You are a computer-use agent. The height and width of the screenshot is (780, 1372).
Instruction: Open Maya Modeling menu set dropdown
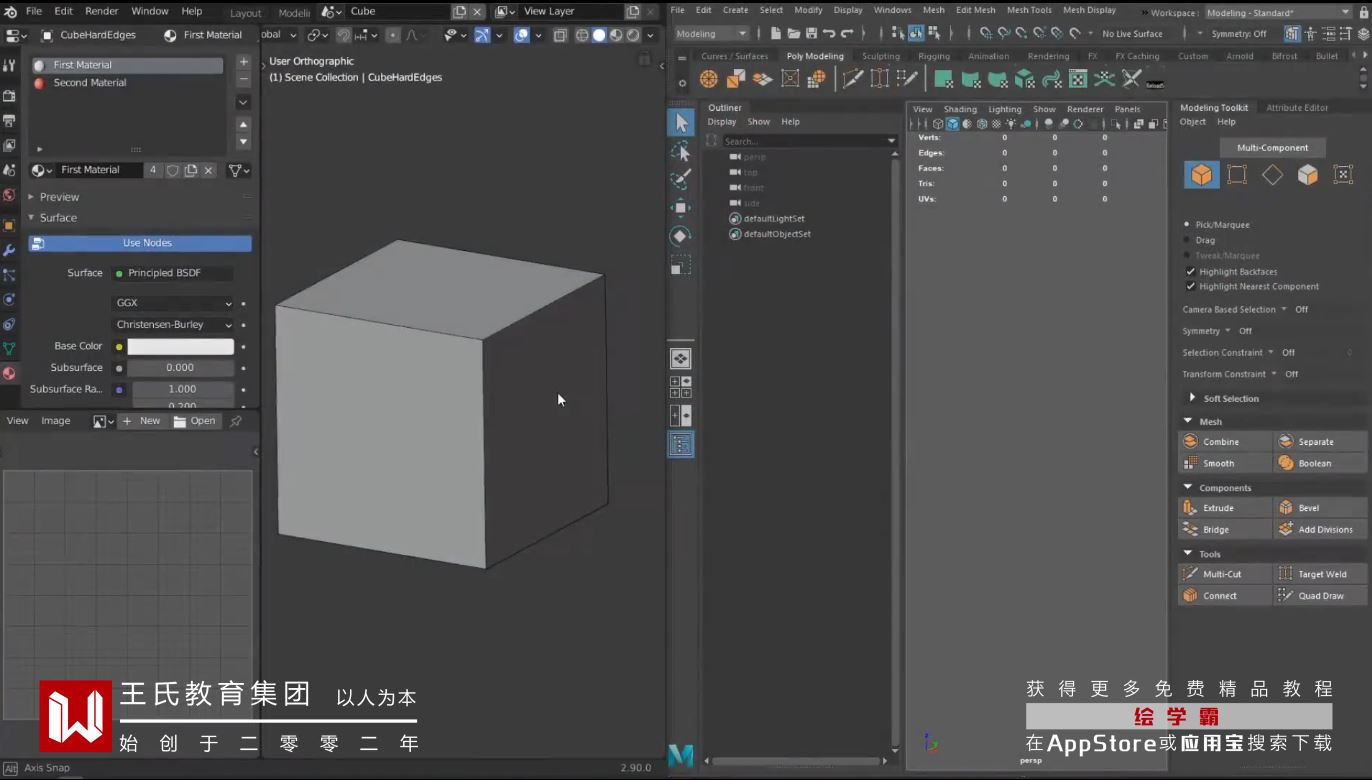712,33
